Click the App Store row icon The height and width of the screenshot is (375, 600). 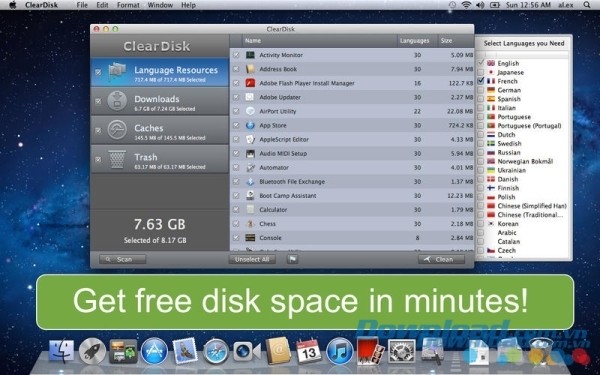(x=250, y=126)
